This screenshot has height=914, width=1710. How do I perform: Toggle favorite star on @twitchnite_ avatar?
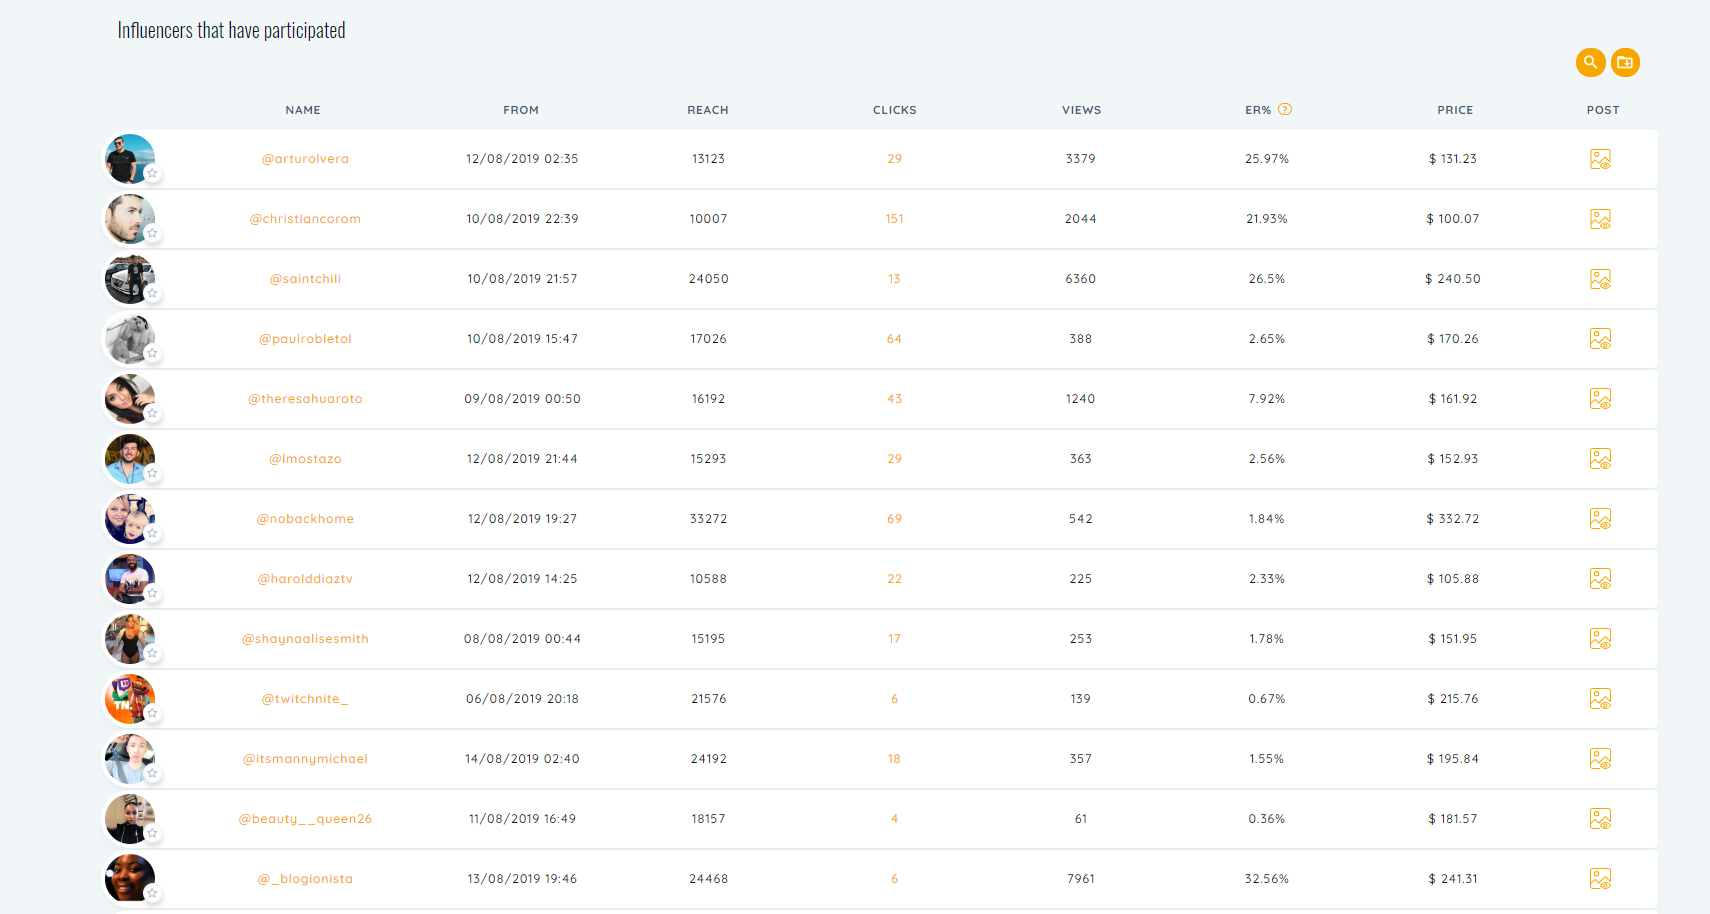coord(152,714)
